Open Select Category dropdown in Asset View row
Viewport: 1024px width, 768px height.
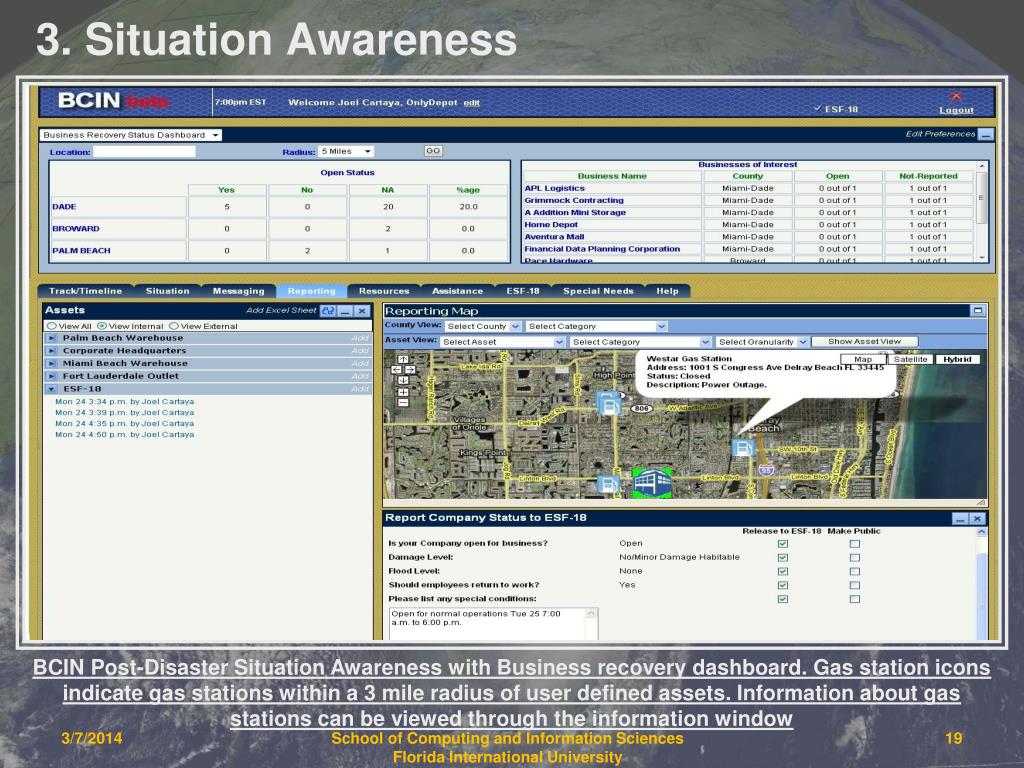pos(640,342)
